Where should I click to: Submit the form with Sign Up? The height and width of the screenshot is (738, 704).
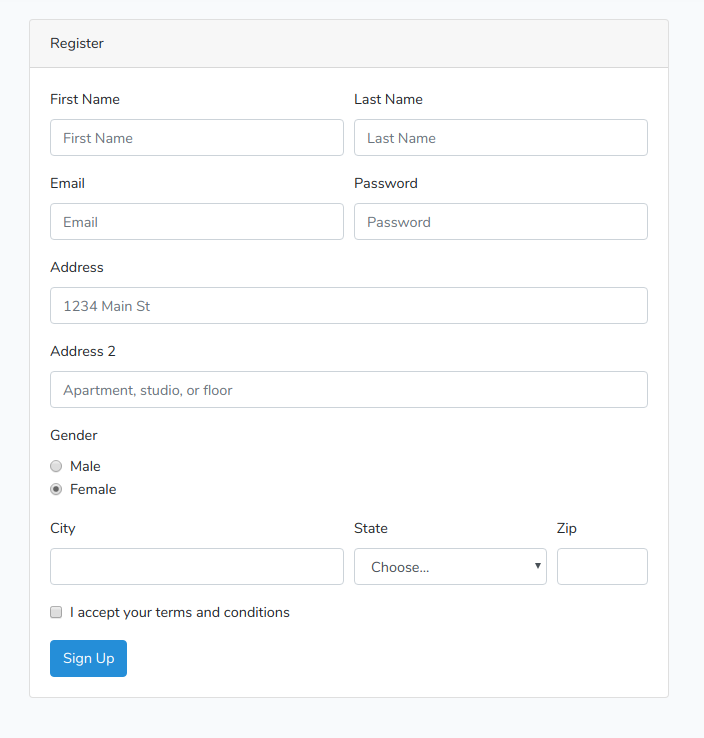(88, 658)
